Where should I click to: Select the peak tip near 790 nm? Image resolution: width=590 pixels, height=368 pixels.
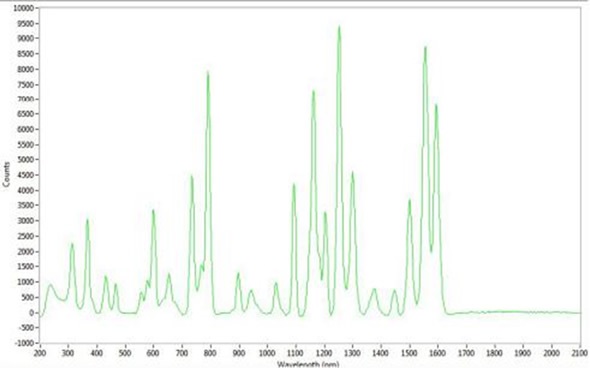[x=208, y=73]
